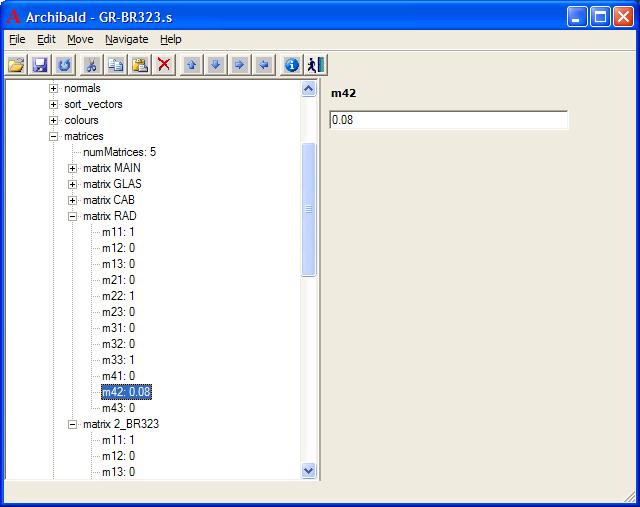Click the Move Down arrow icon

(215, 64)
